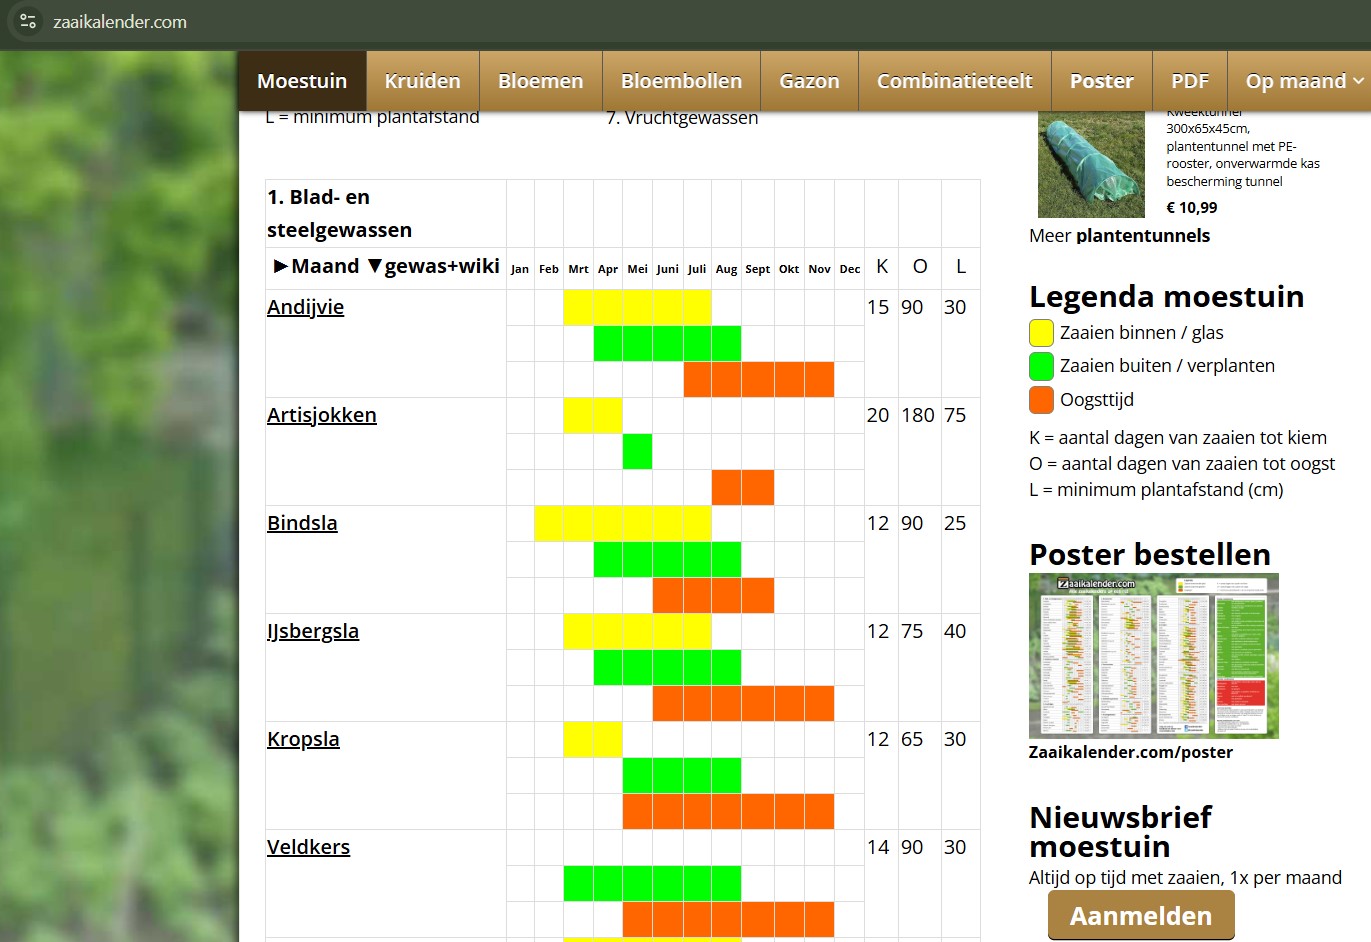1371x942 pixels.
Task: Click the site info icon in address bar
Action: point(28,21)
